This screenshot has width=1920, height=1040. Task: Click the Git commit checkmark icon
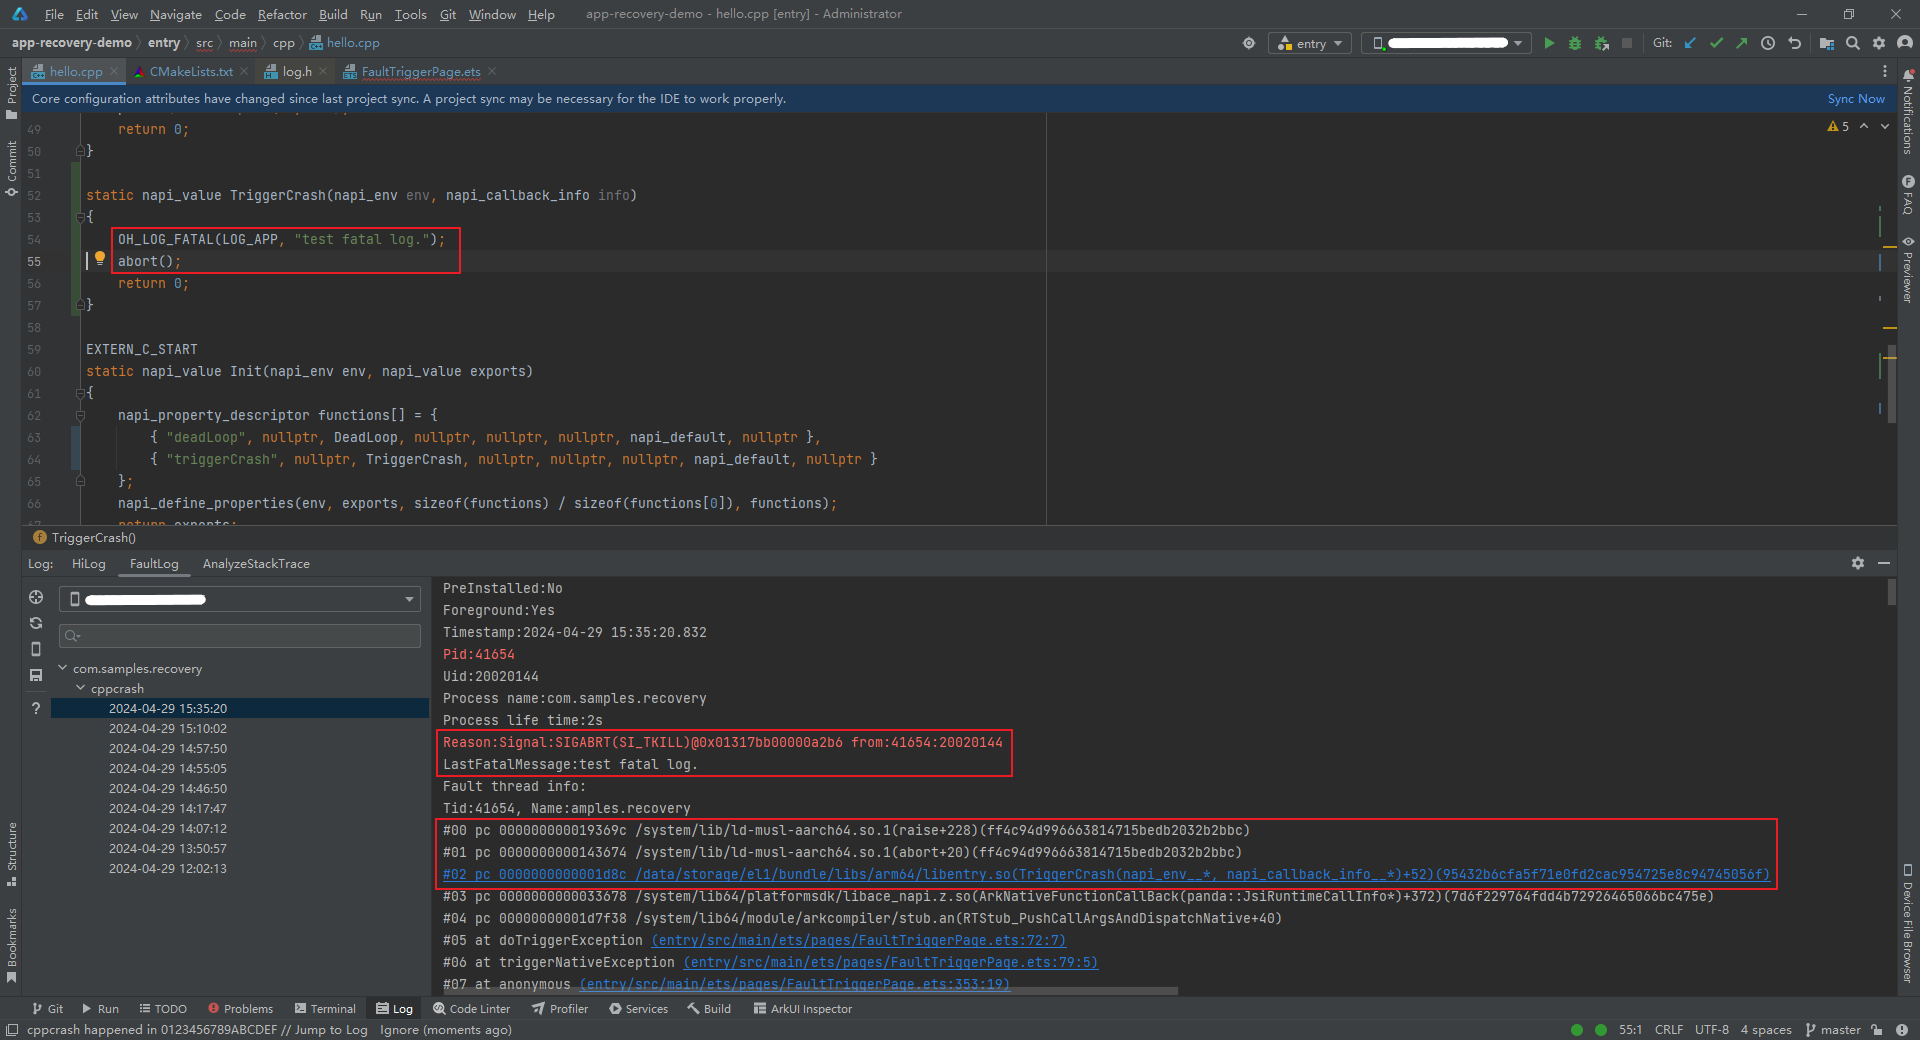pos(1716,43)
